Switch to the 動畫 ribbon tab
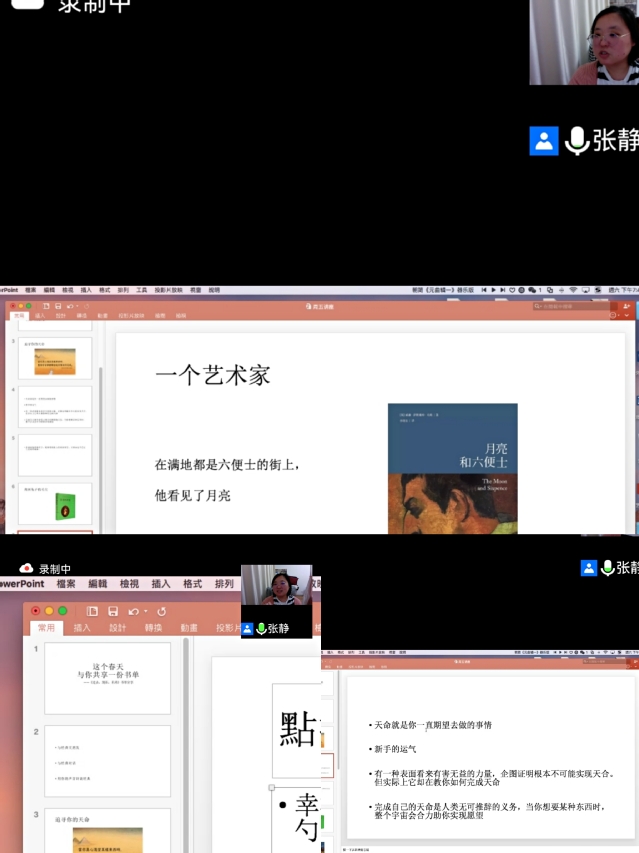The width and height of the screenshot is (639, 853). click(x=188, y=628)
